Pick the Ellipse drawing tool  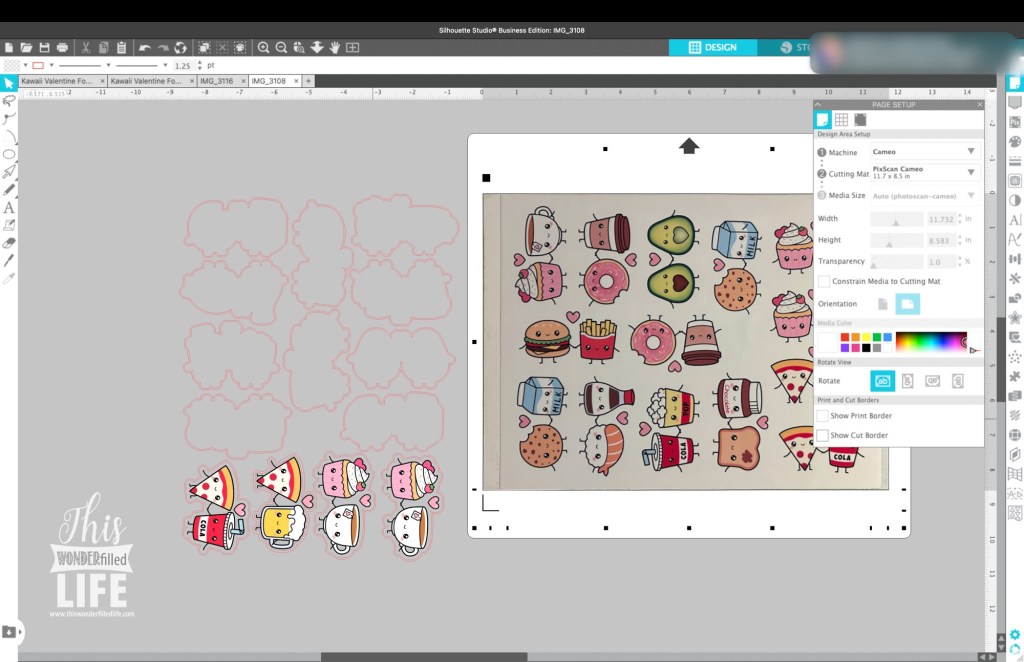point(9,154)
